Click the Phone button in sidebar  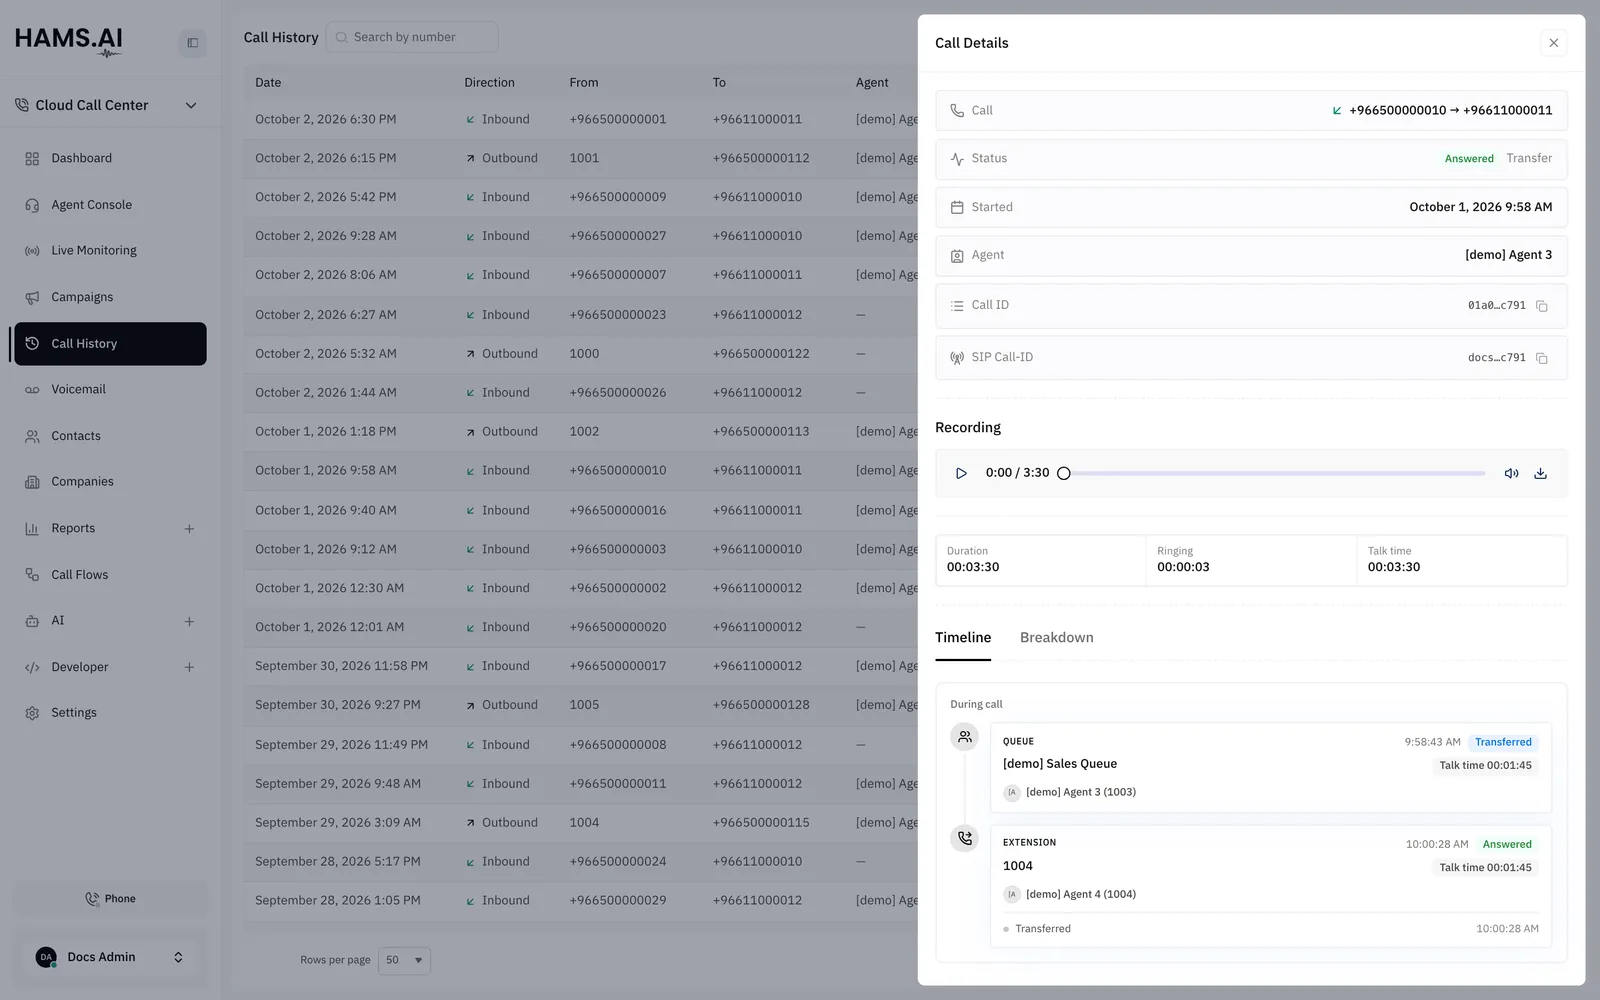coord(110,899)
